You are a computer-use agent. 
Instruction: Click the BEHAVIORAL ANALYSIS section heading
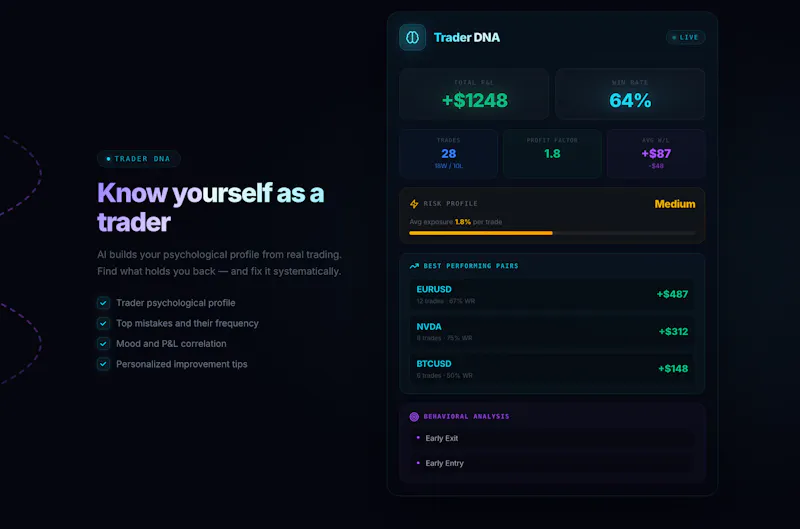pyautogui.click(x=466, y=417)
